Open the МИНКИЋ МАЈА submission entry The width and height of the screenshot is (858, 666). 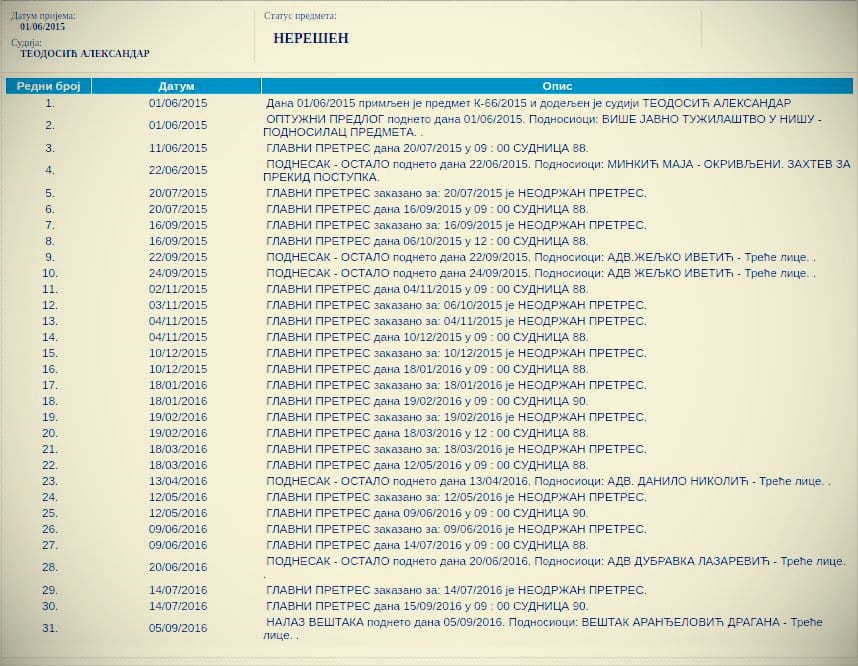(558, 170)
